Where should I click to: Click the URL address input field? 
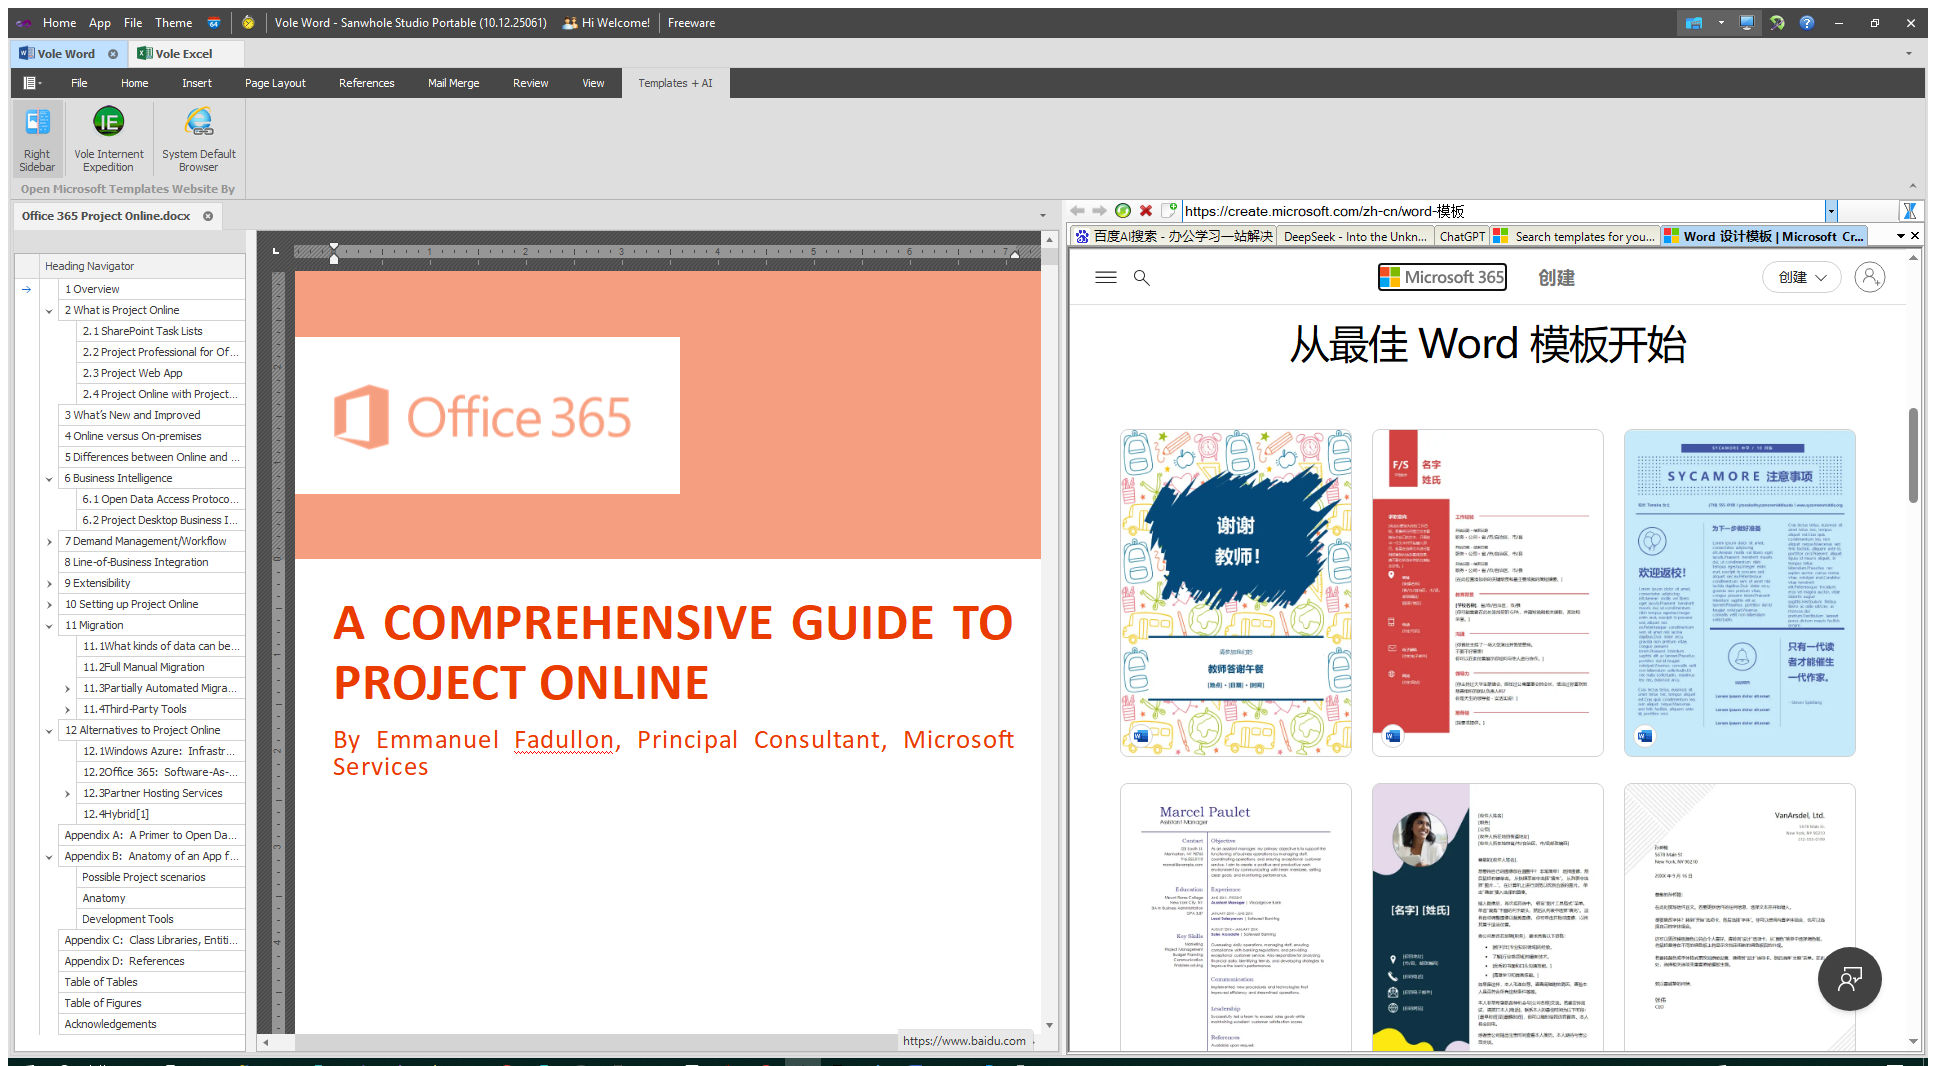coord(1503,211)
